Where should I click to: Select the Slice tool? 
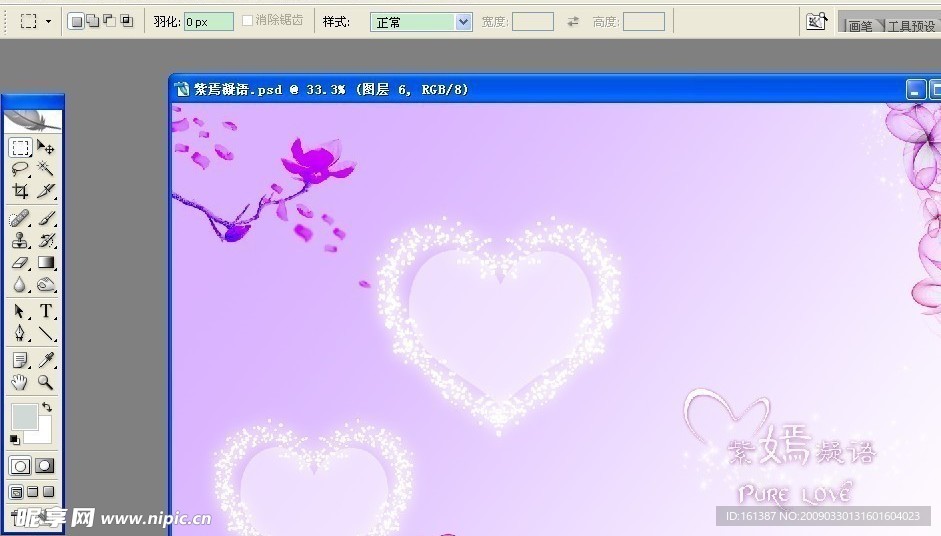[x=46, y=191]
